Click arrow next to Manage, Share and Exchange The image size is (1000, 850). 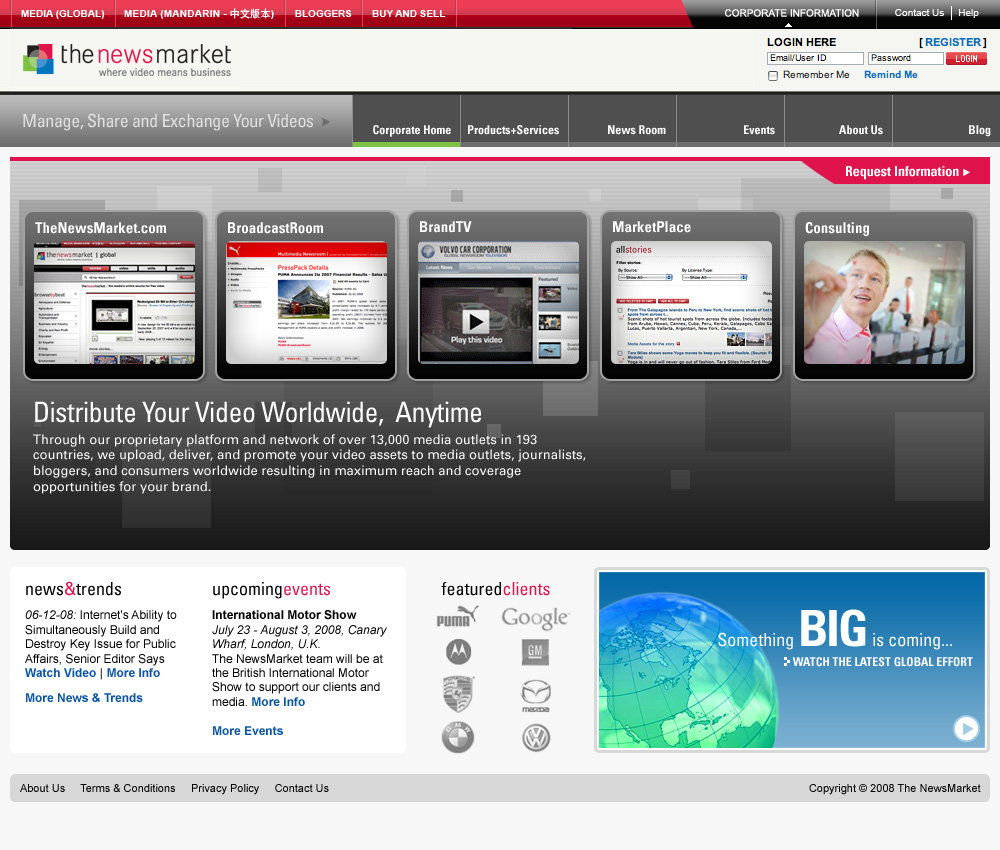326,121
